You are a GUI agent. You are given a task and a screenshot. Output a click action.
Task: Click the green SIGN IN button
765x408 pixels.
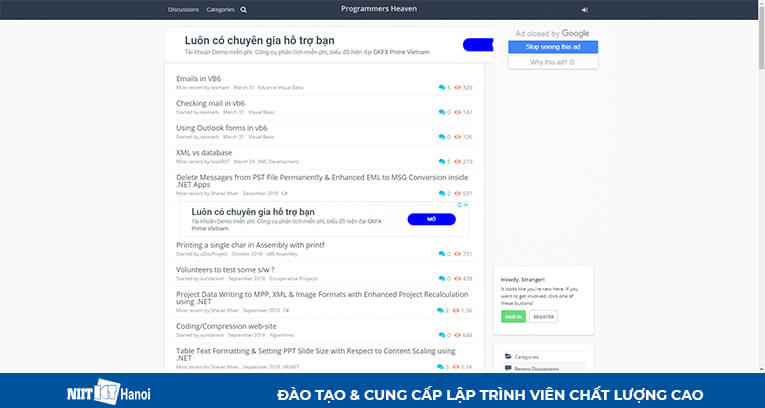513,317
